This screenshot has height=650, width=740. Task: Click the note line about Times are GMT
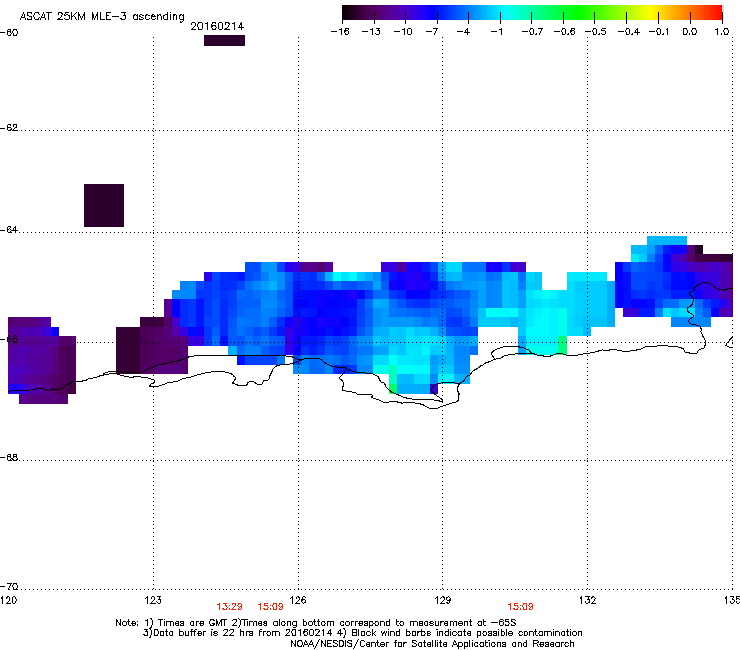[316, 623]
